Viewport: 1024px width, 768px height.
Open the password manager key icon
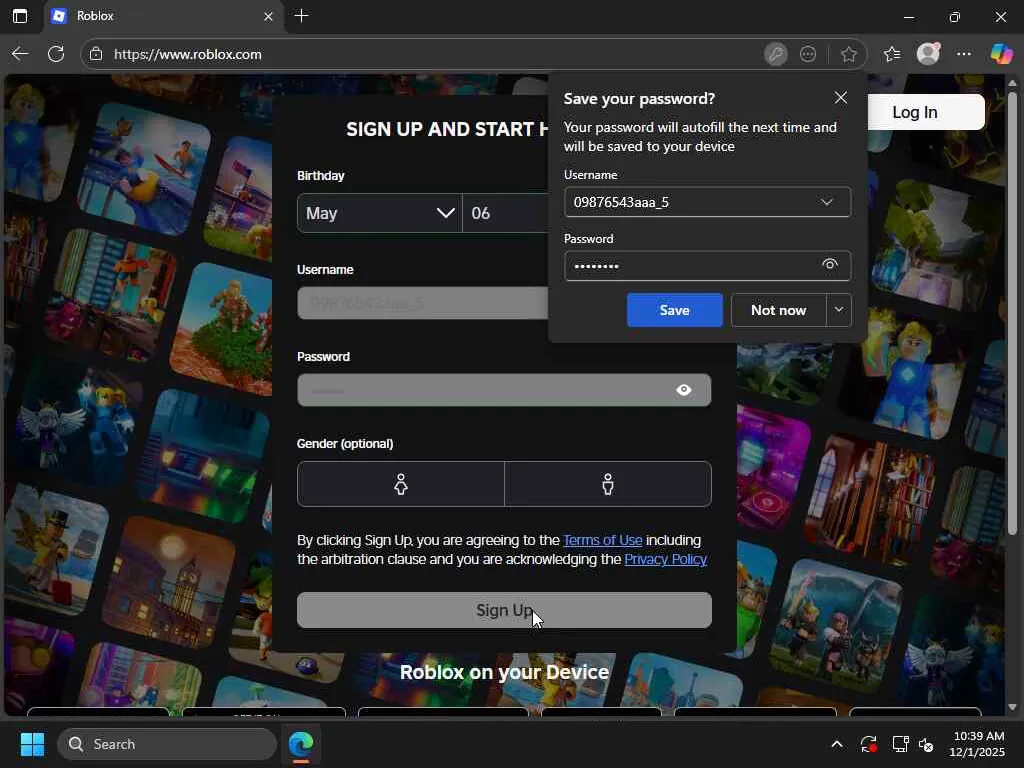pos(776,54)
